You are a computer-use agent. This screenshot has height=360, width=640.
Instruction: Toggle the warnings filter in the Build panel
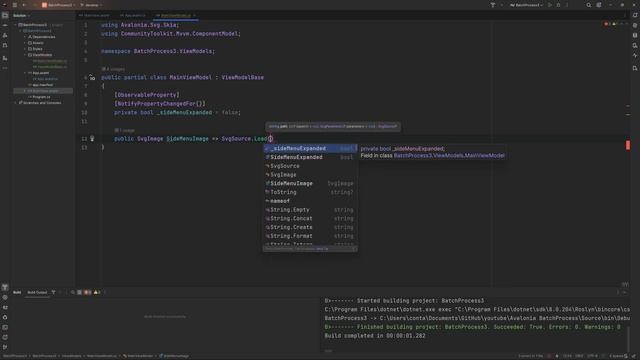pyautogui.click(x=97, y=292)
